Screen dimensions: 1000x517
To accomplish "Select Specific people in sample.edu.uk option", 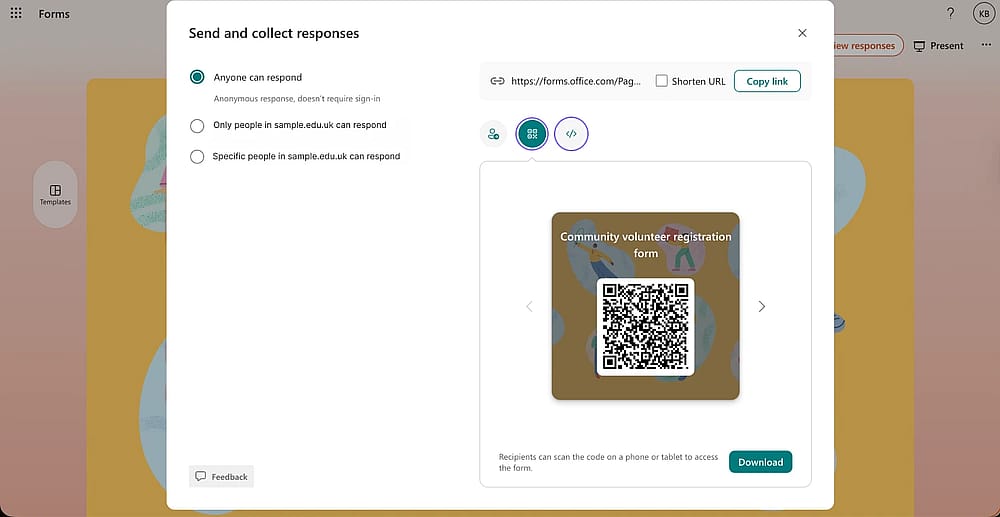I will (x=197, y=156).
